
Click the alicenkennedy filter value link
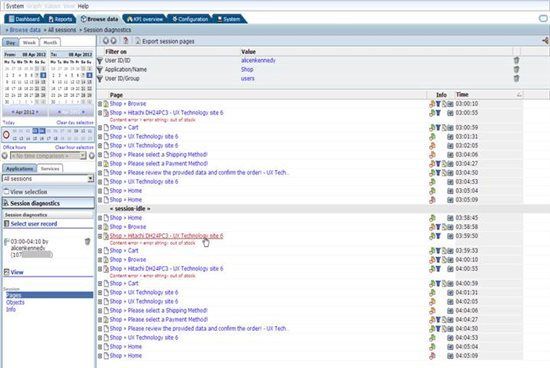pos(258,60)
